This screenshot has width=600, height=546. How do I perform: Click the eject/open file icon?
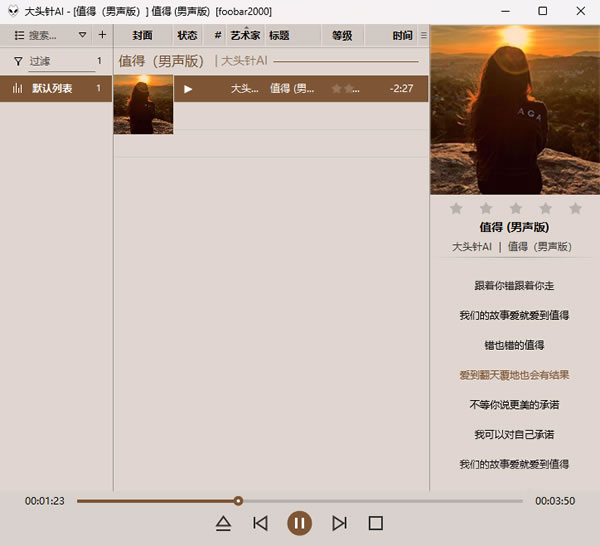click(223, 523)
